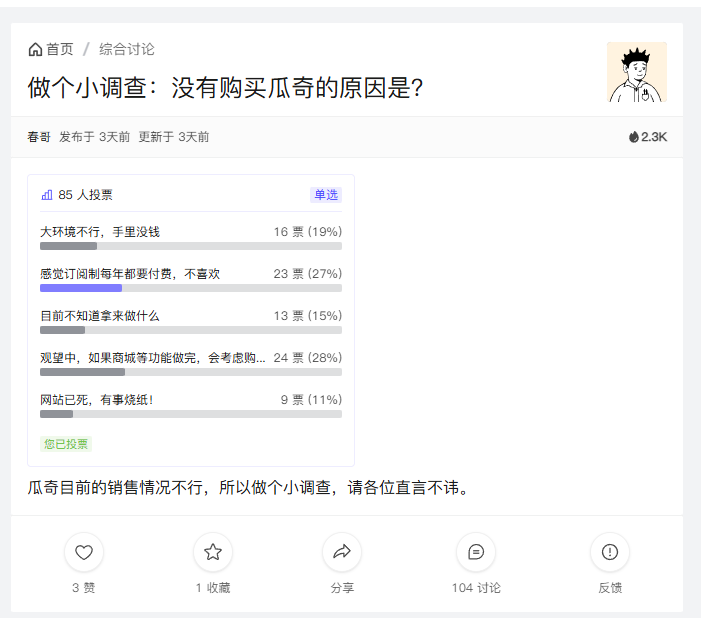Click the 9 票 (11%) result

click(x=311, y=400)
